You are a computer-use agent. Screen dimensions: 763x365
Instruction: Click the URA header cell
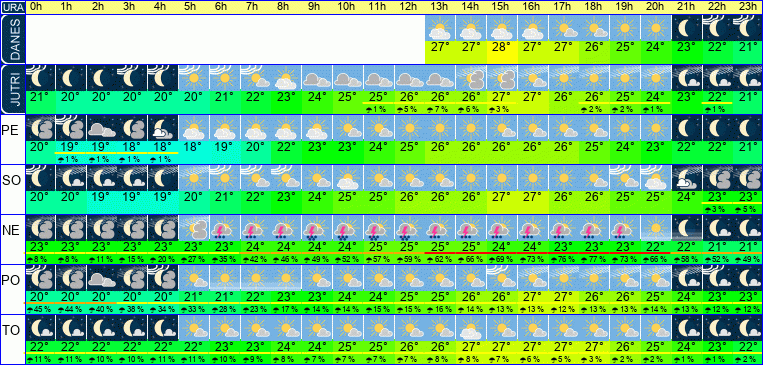[x=12, y=7]
